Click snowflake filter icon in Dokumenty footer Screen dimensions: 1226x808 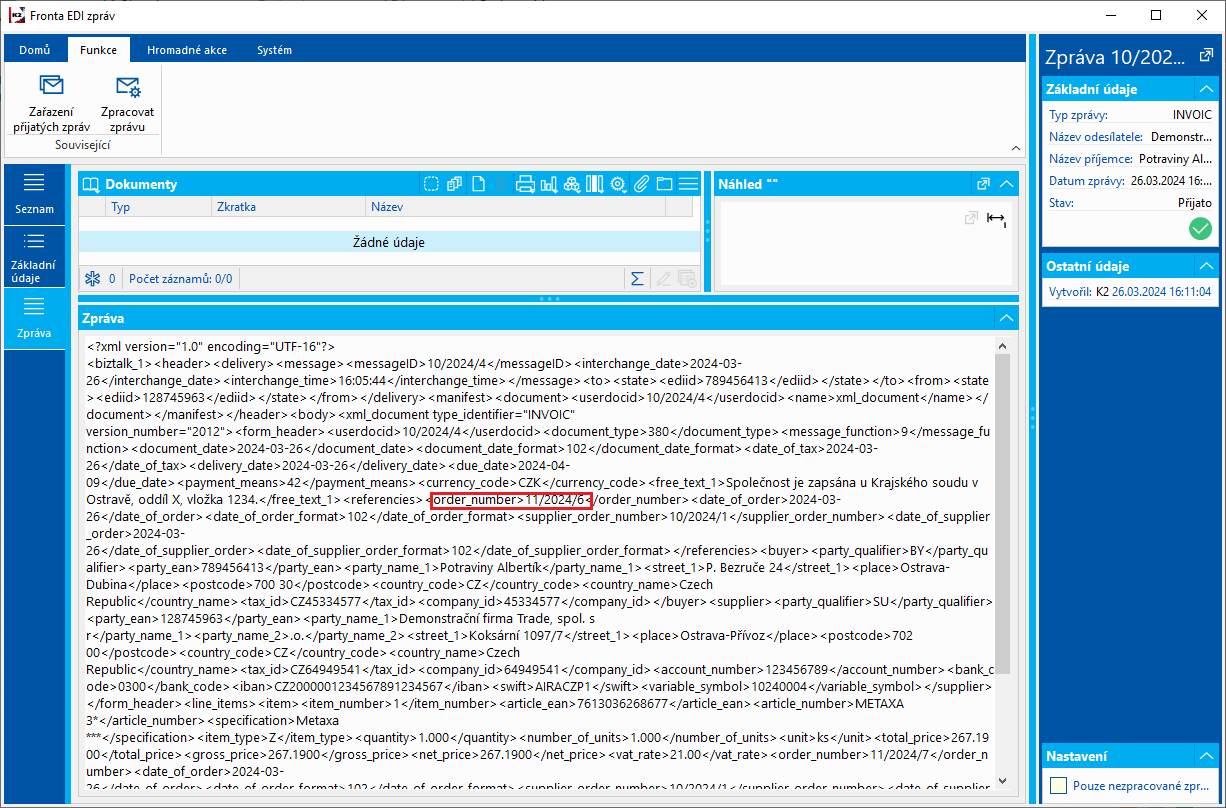coord(92,279)
